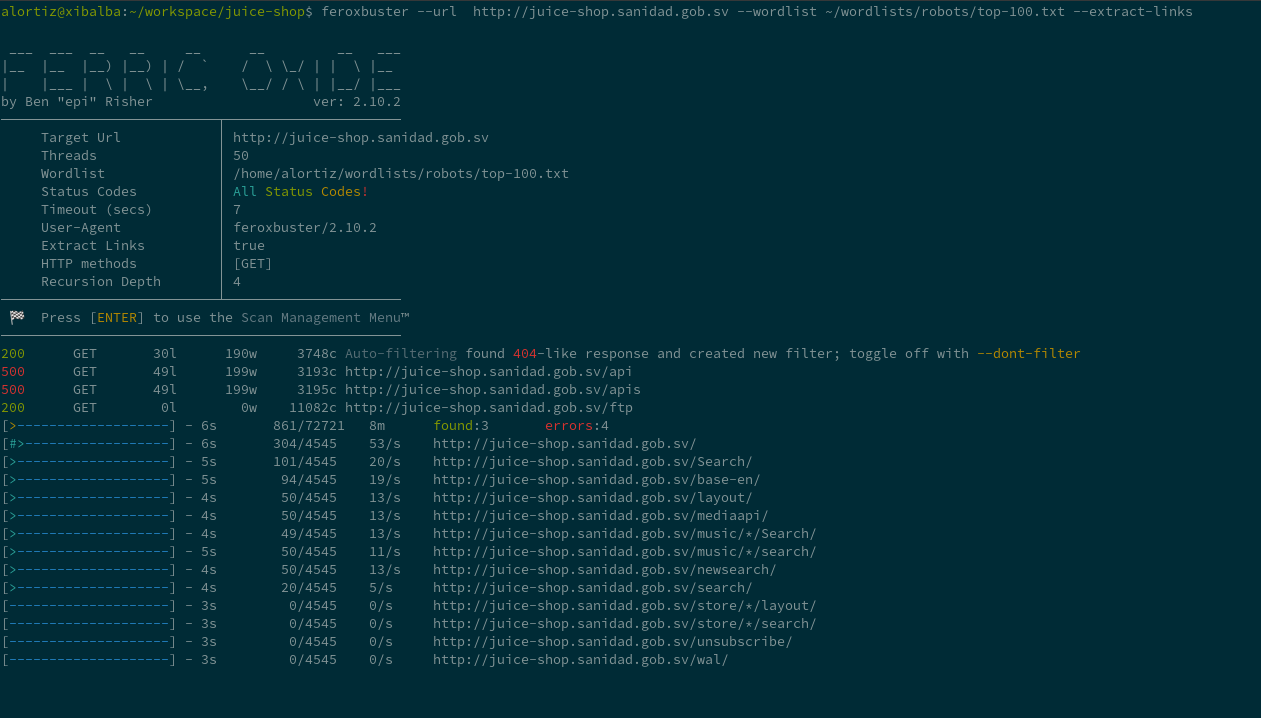Screen dimensions: 1261x718
Task: Open the /api URL with 3193c response
Action: 489,372
